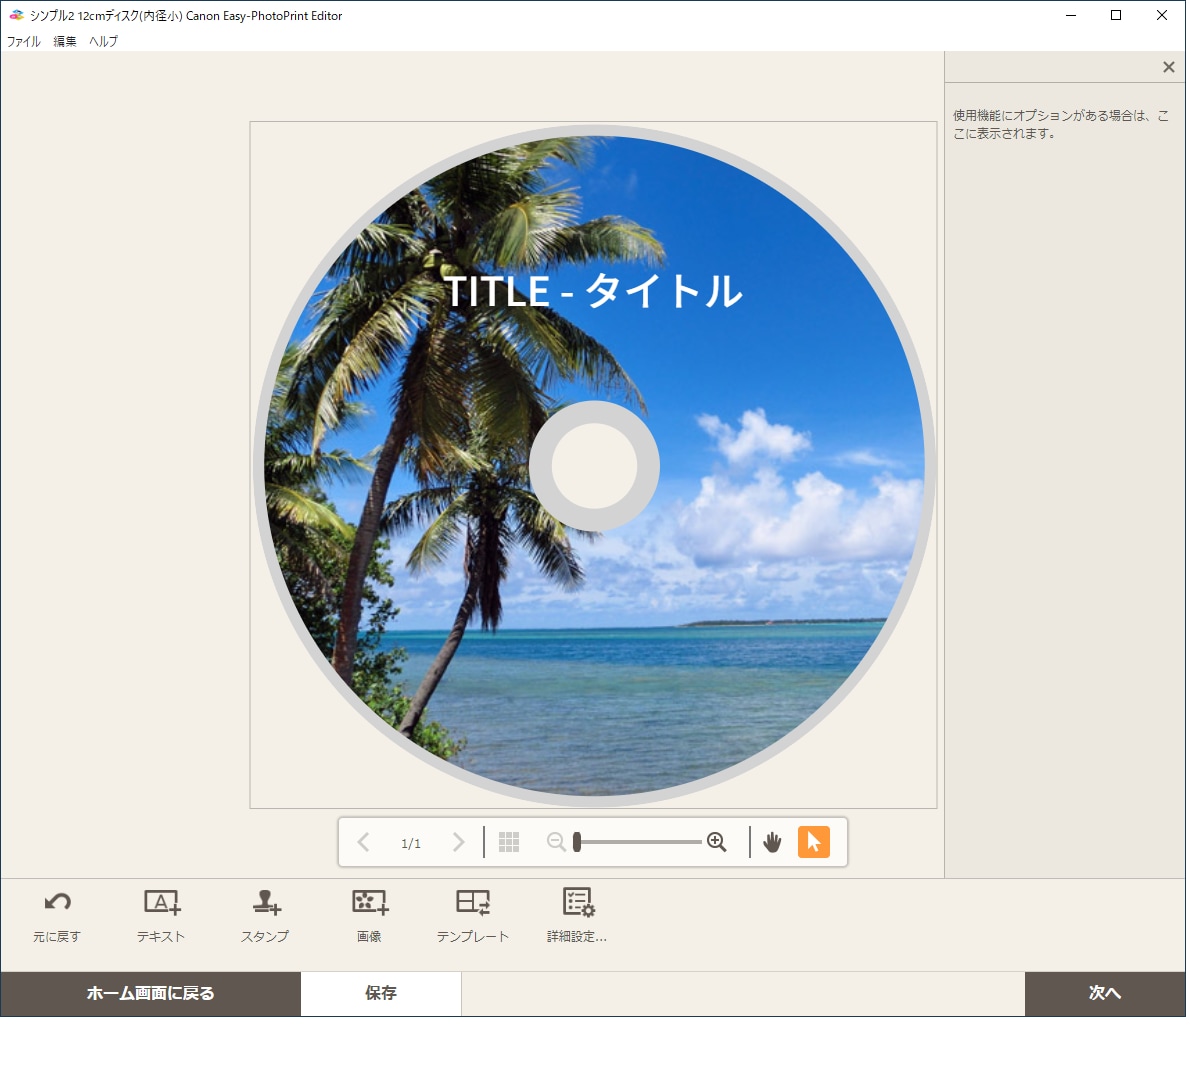The image size is (1190, 1080).
Task: Go to next page arrow
Action: click(x=458, y=842)
